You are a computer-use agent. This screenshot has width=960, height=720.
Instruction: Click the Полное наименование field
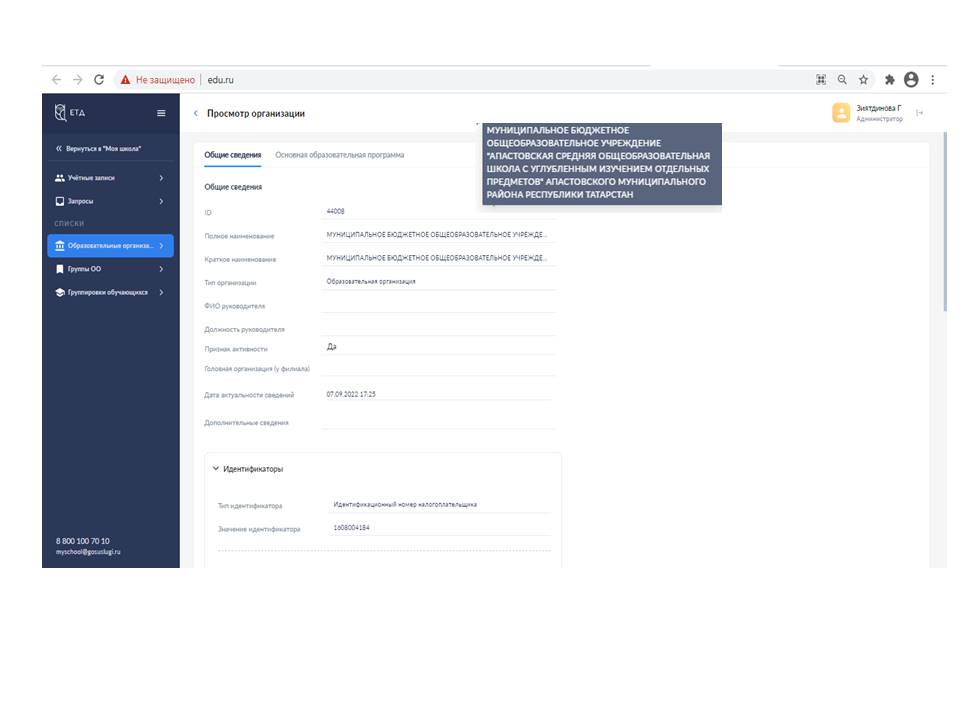point(436,235)
